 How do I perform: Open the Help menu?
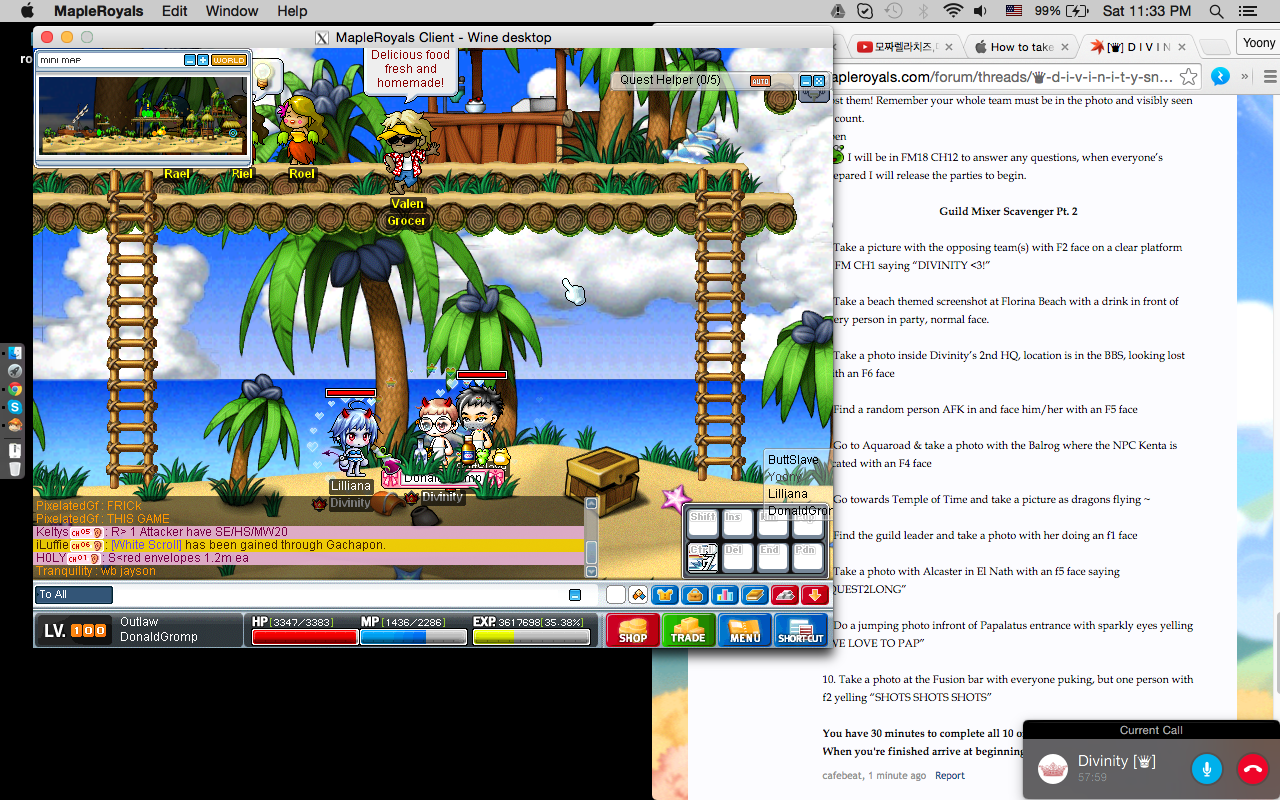[x=292, y=11]
